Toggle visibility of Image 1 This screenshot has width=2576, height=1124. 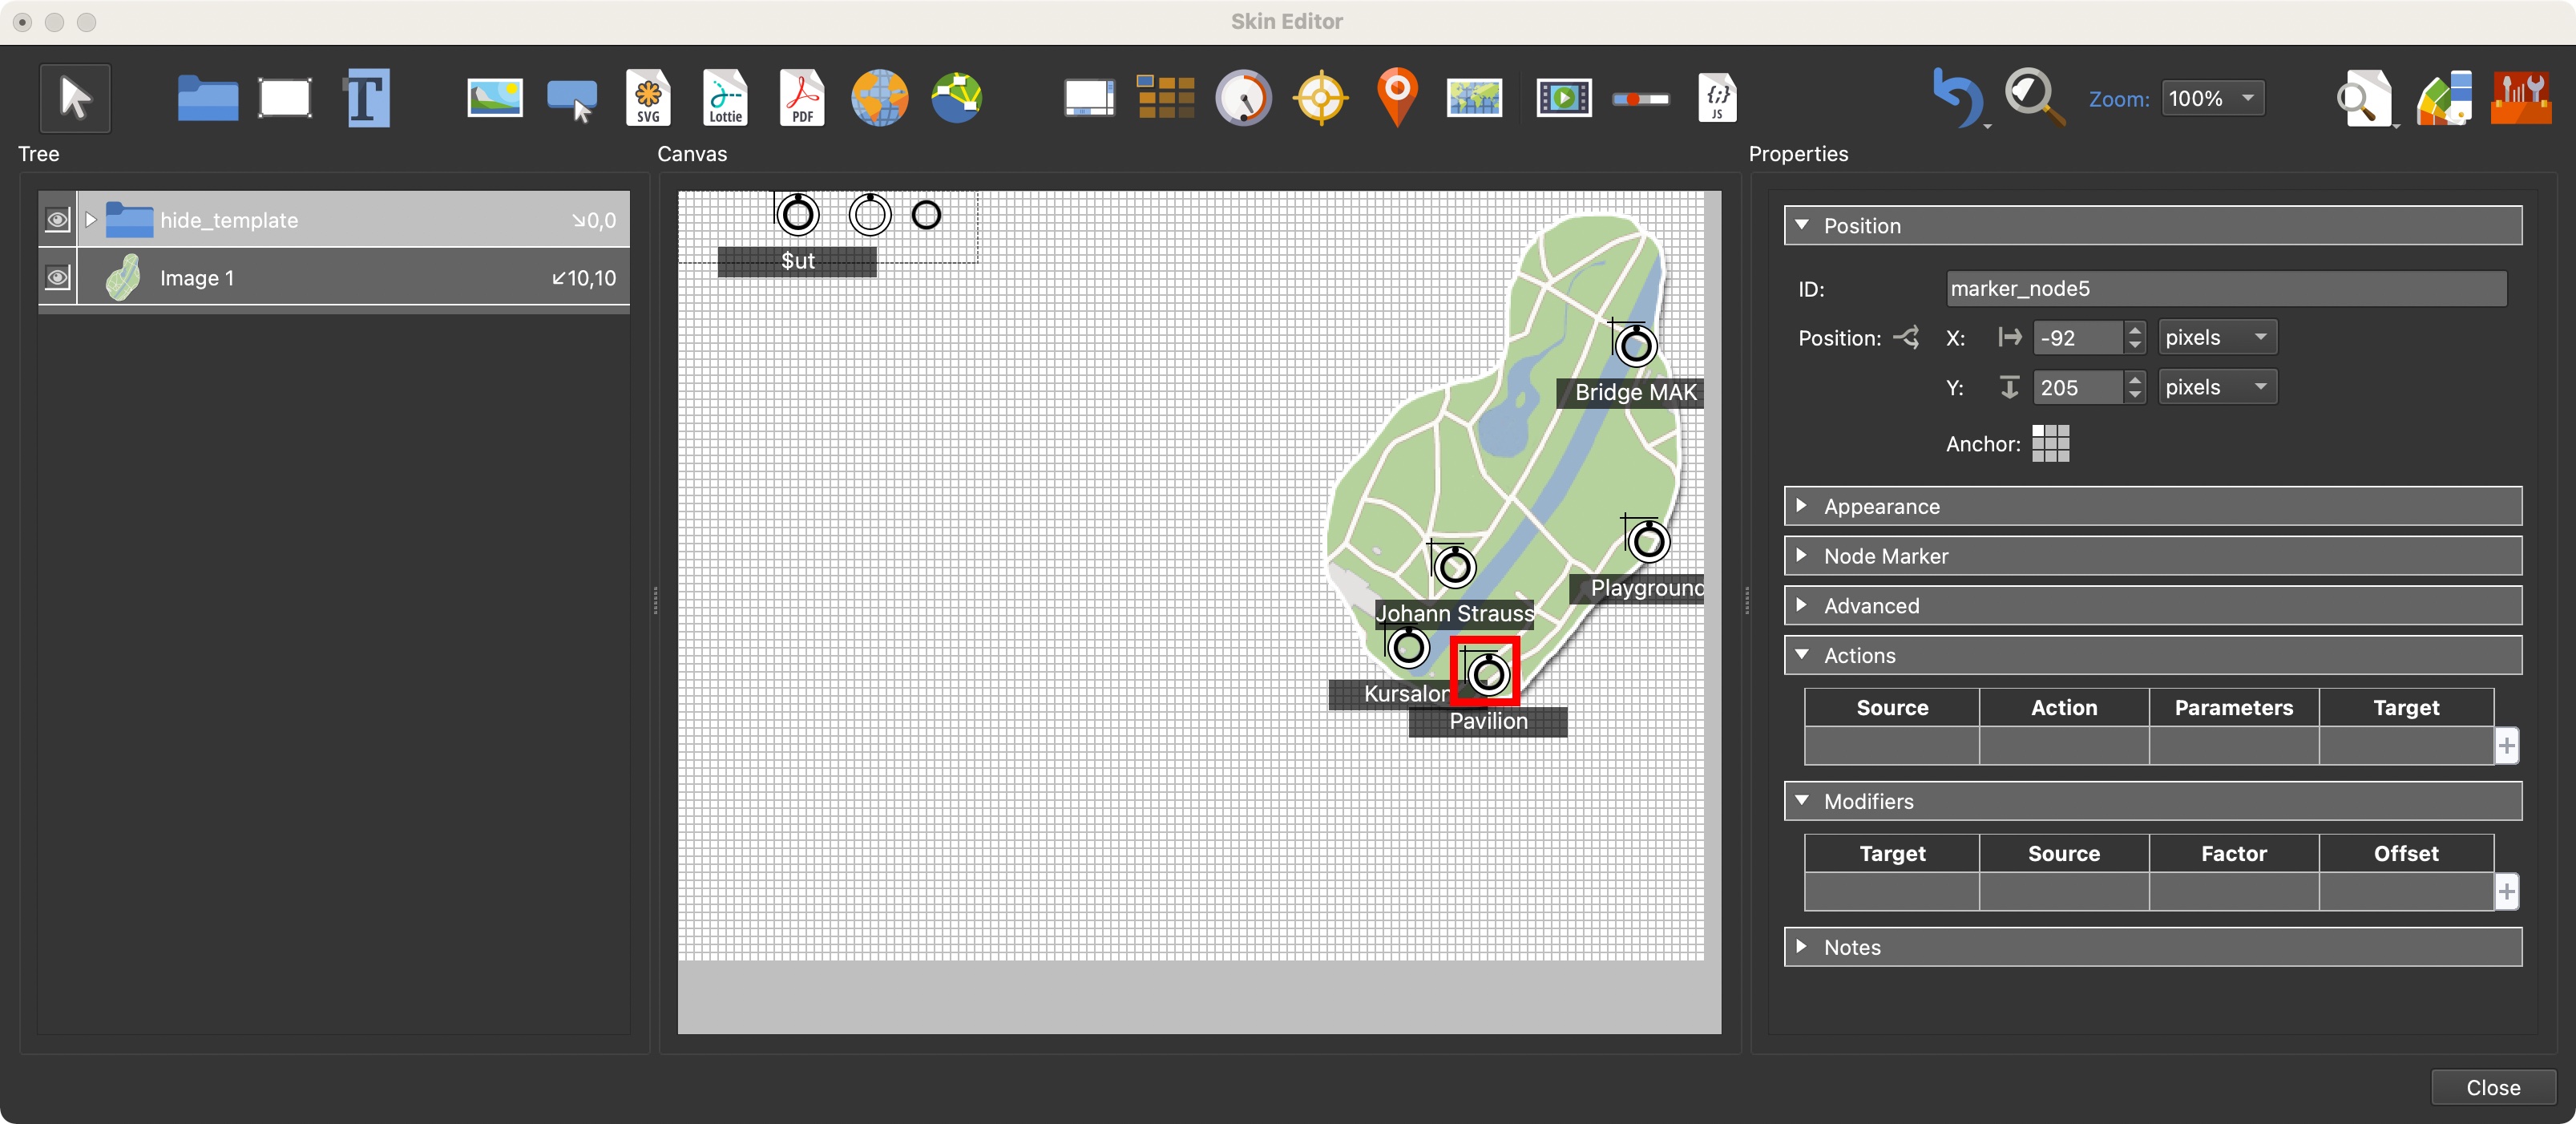click(58, 277)
